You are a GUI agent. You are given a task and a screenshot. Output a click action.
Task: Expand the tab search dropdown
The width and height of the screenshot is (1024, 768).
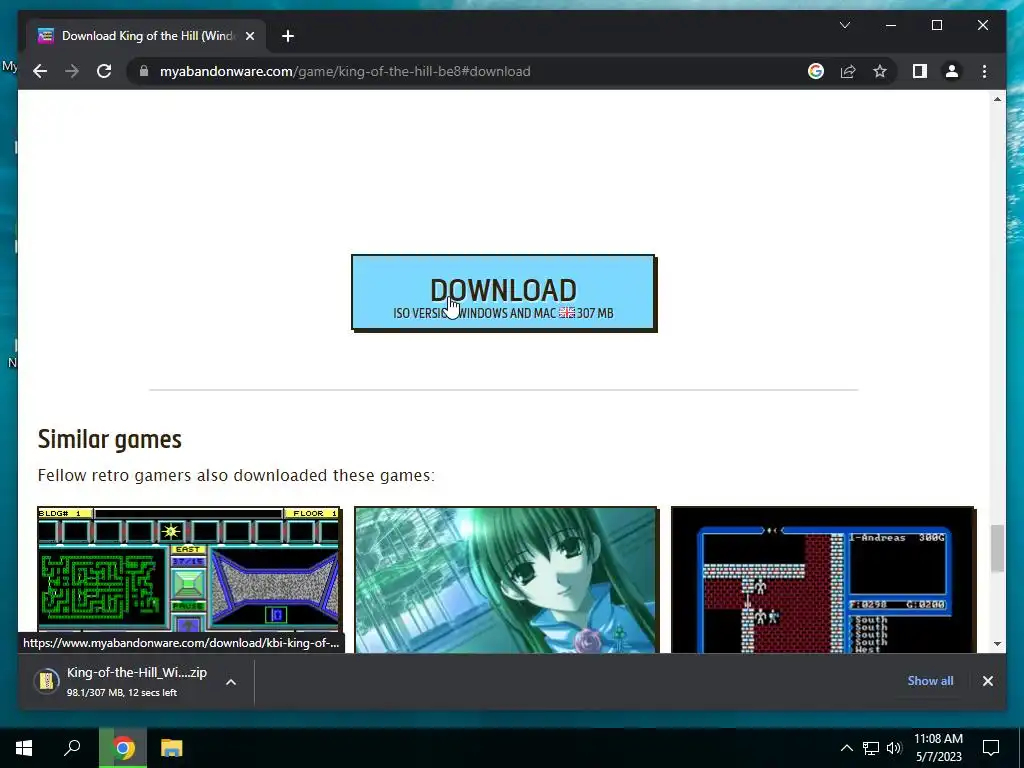point(844,25)
